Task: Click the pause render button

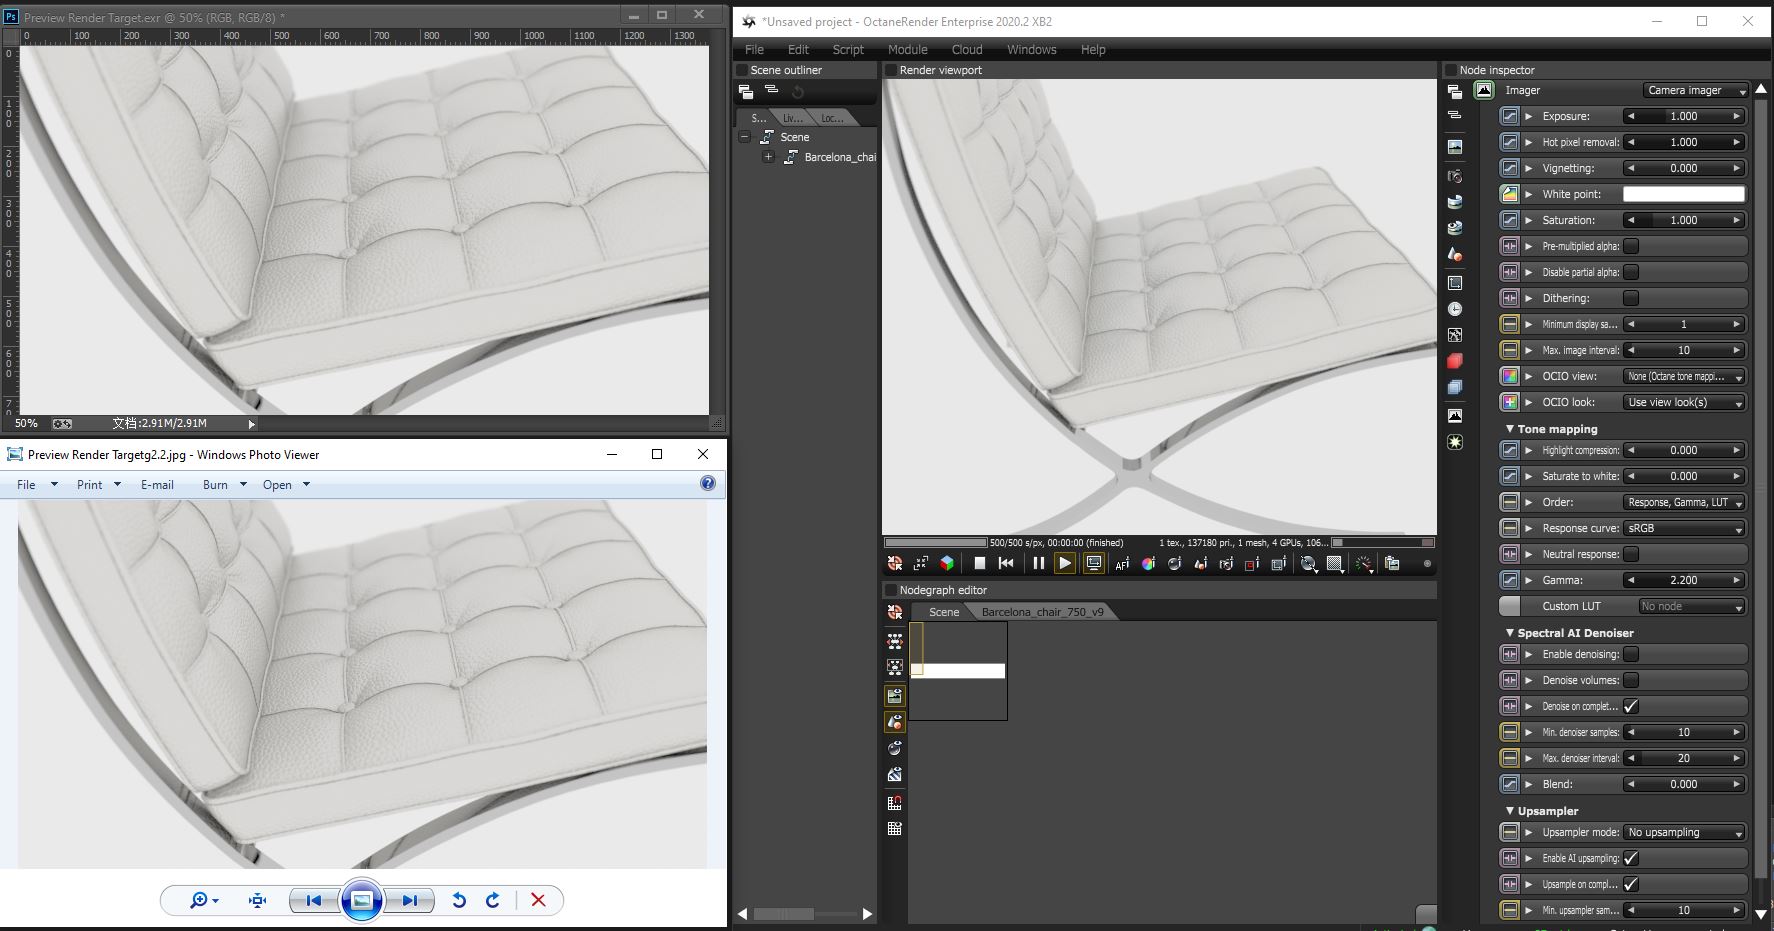Action: point(1038,563)
